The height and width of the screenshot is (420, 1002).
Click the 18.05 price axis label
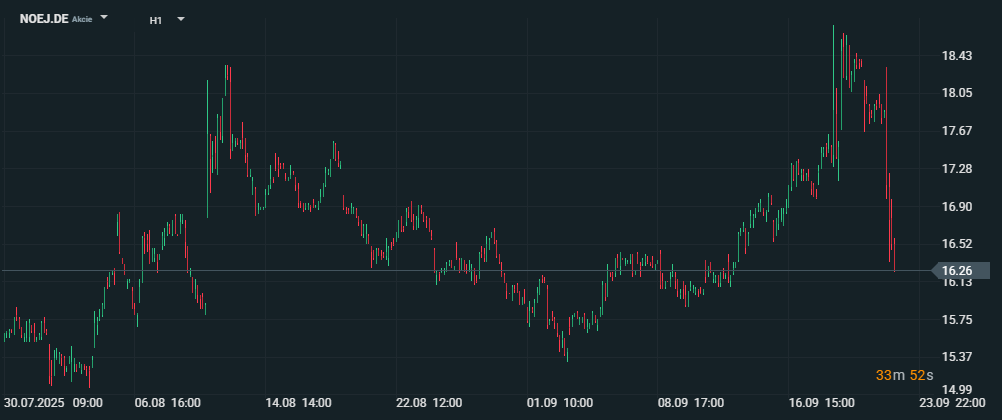coord(957,93)
